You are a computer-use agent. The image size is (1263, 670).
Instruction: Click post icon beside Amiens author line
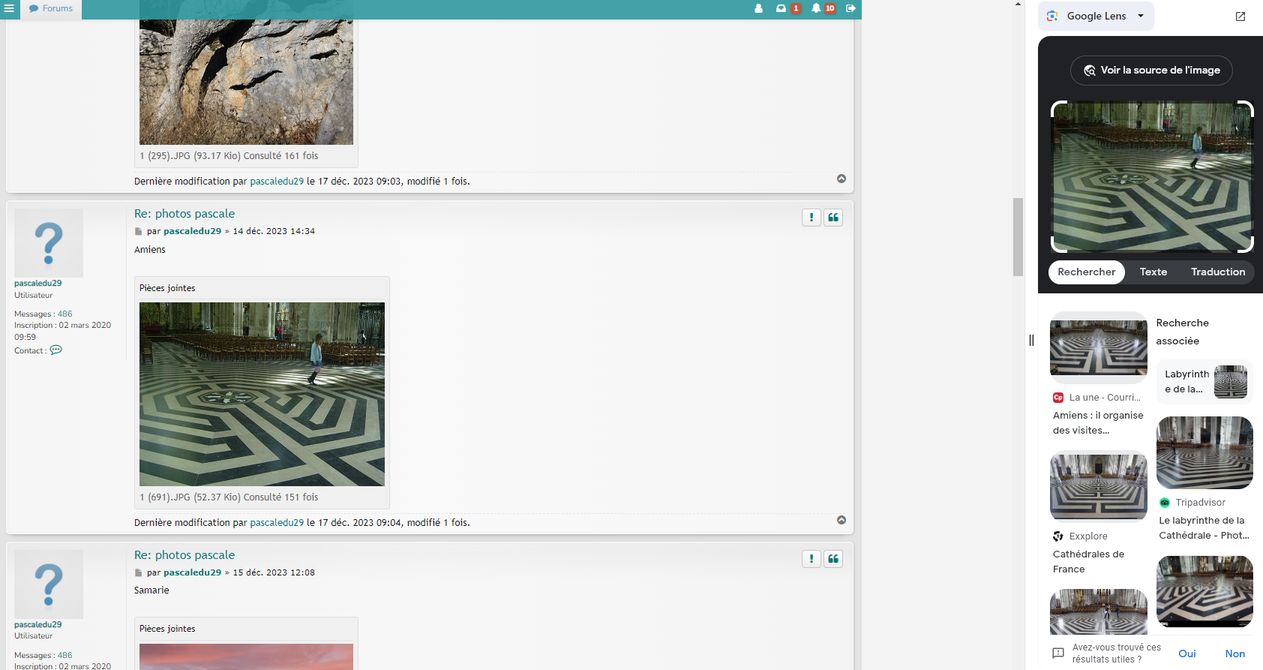pyautogui.click(x=139, y=231)
